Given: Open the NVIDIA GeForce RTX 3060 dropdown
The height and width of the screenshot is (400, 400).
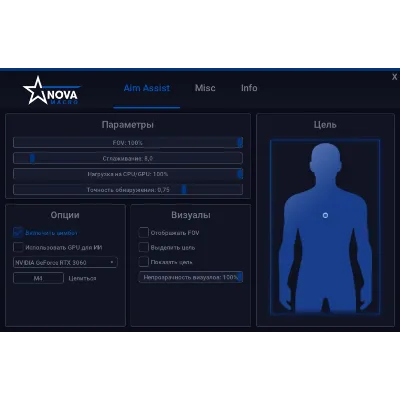Looking at the screenshot, I should tap(65, 262).
